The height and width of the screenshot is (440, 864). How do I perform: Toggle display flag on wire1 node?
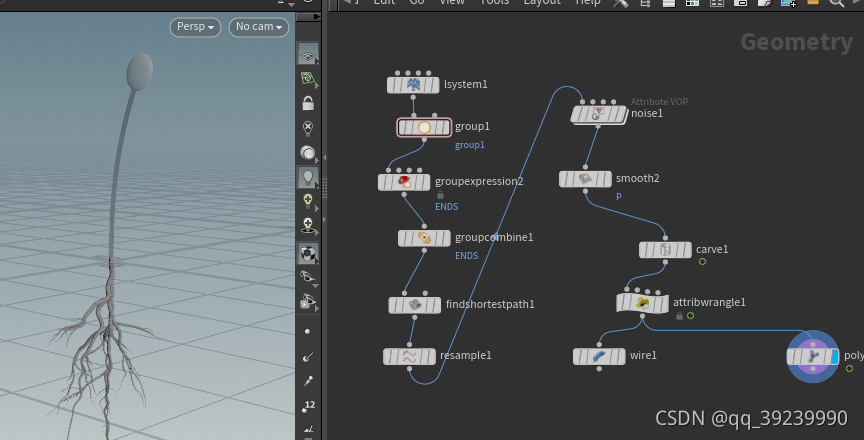click(620, 356)
